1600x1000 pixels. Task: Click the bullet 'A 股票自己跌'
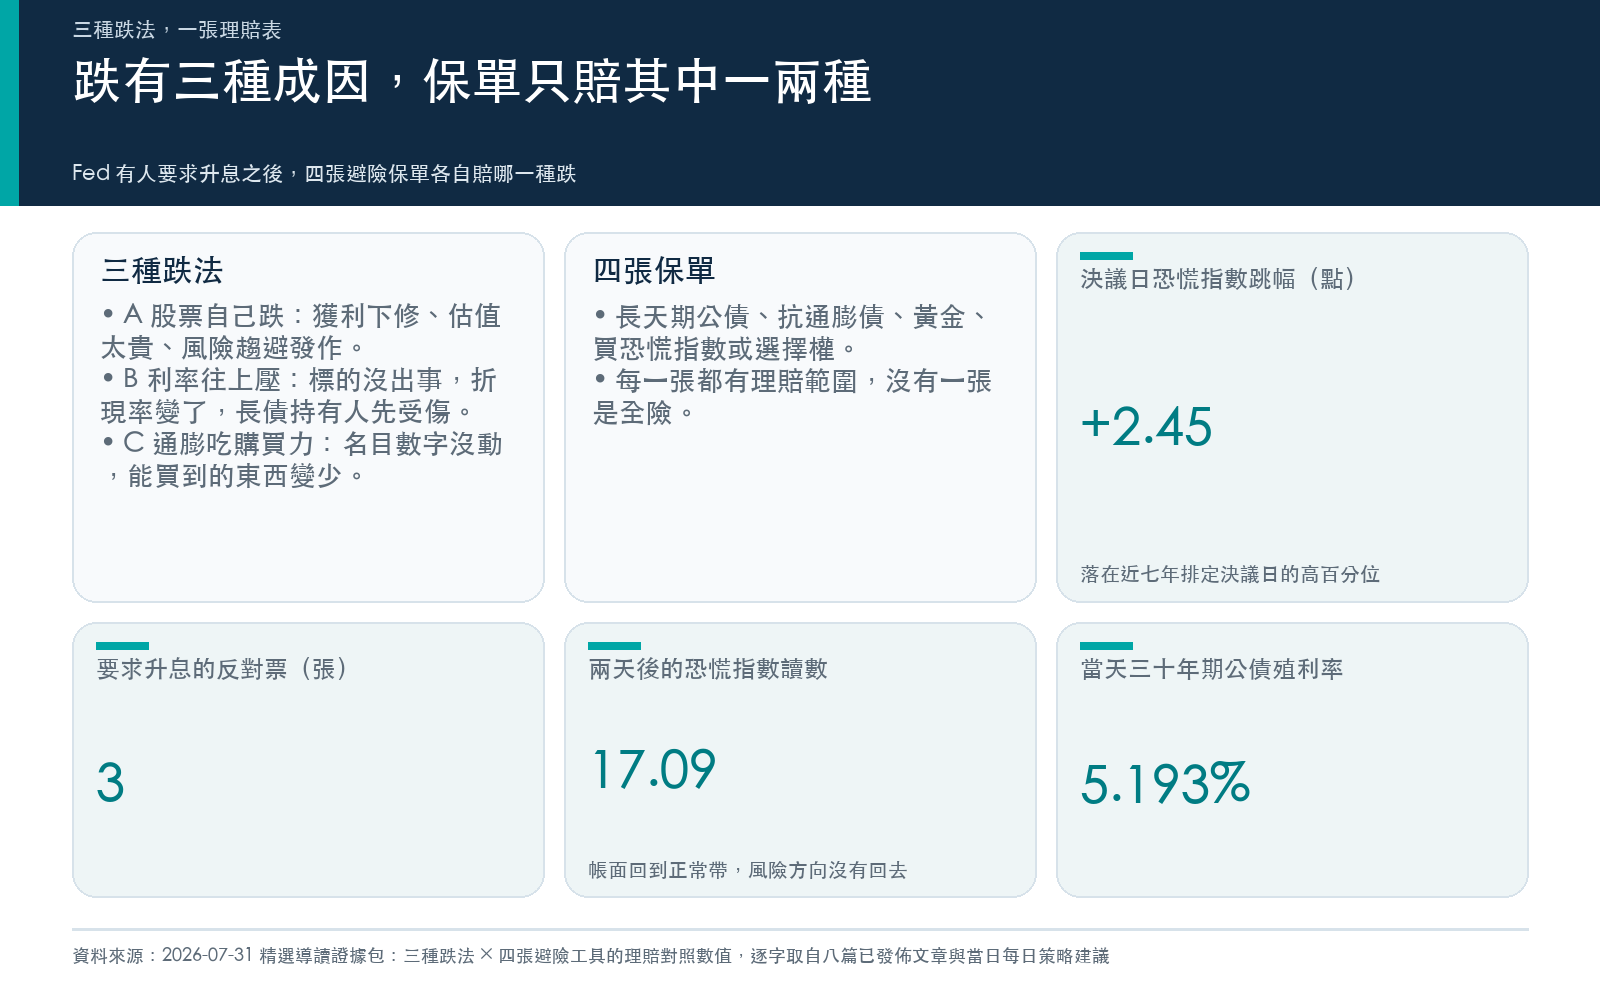[x=301, y=332]
